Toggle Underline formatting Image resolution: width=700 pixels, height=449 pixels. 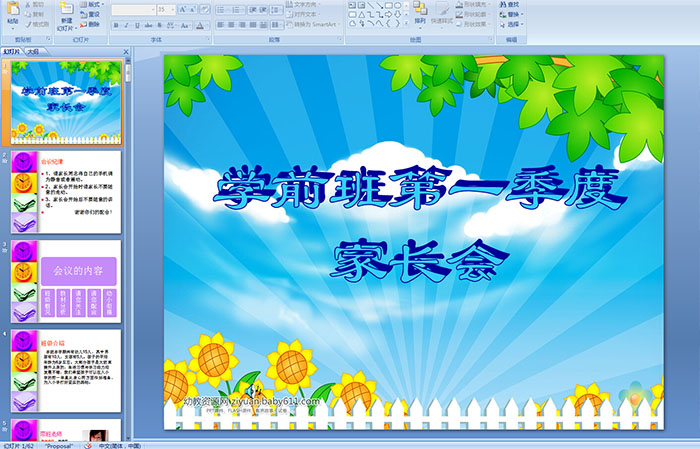tap(137, 25)
